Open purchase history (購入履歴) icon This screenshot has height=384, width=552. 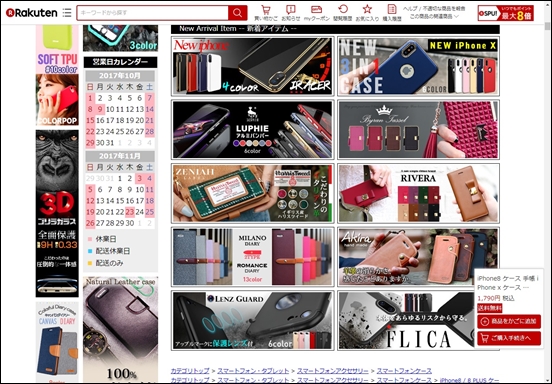(391, 13)
